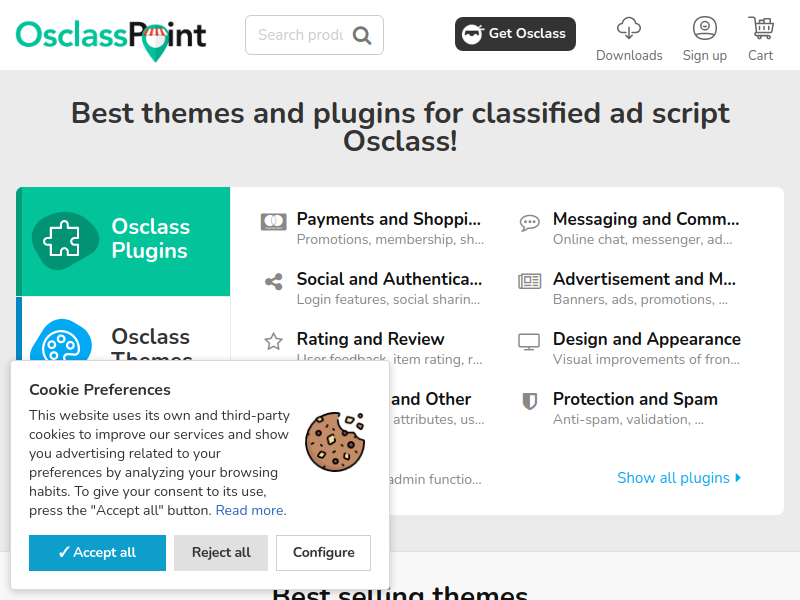Click "Online chat, messenger, ad..." description

pos(642,239)
